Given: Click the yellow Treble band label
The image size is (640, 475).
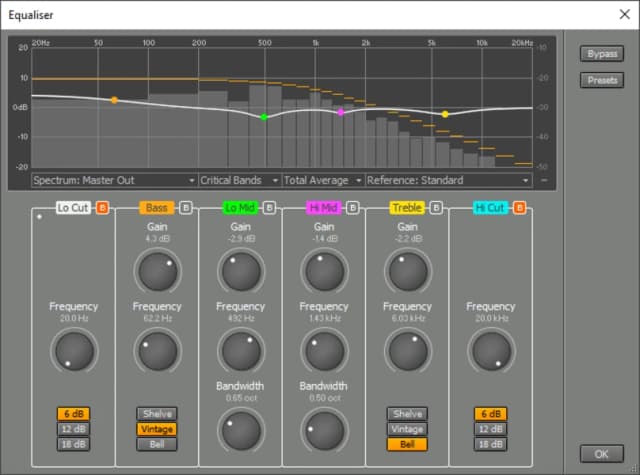Looking at the screenshot, I should point(407,208).
